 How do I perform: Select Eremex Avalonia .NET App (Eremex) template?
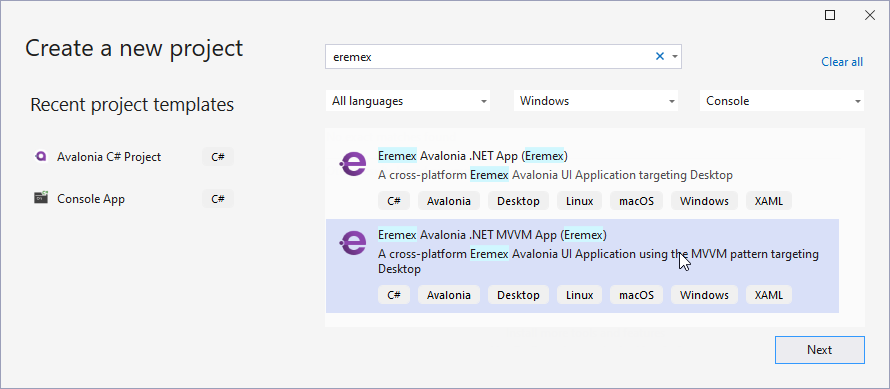[x=472, y=156]
